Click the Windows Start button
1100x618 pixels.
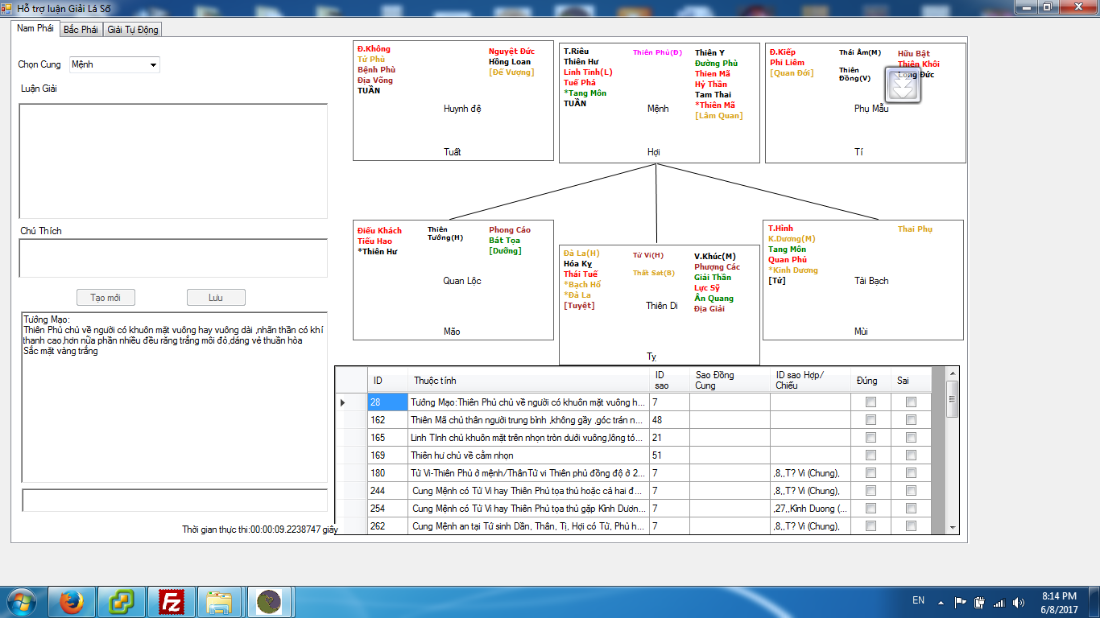click(x=20, y=601)
